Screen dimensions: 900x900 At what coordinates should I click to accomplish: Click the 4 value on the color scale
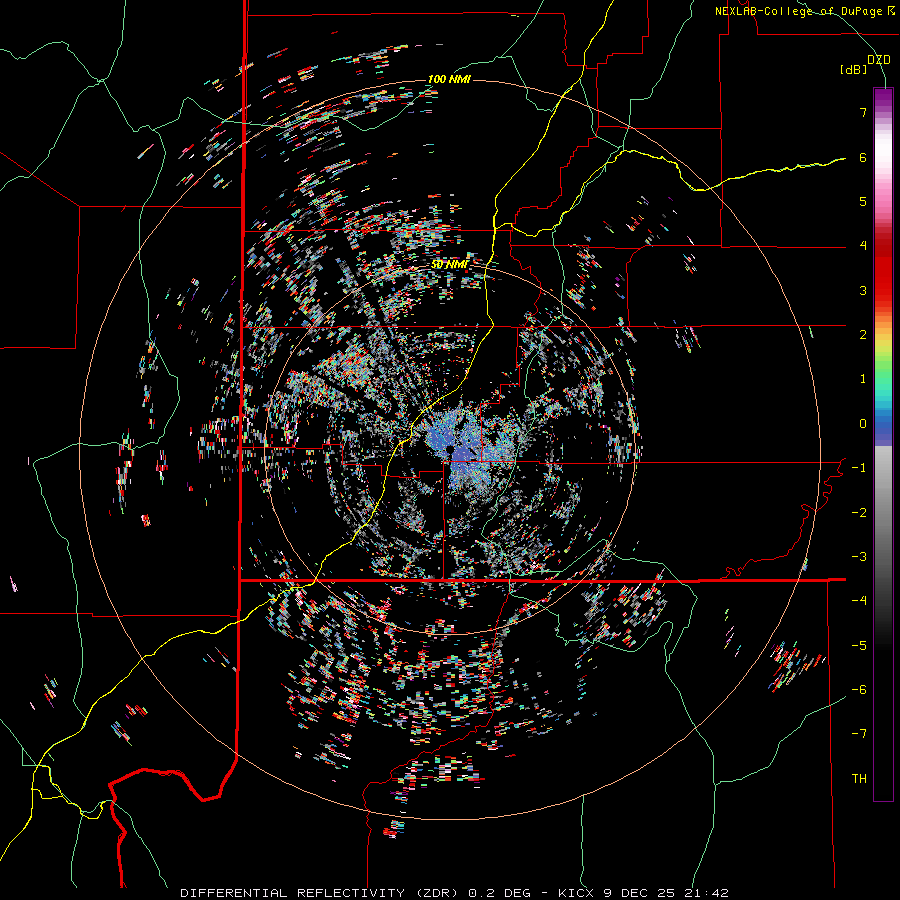(863, 246)
